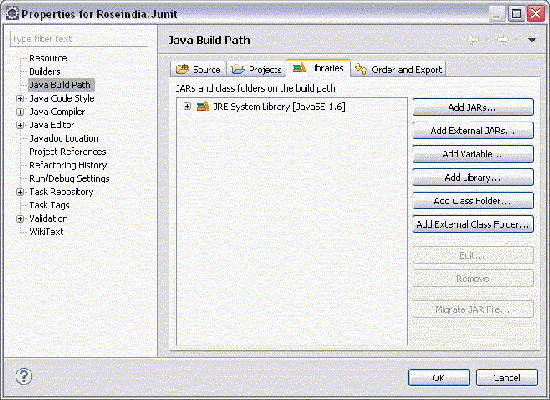Click the Add Library button

coord(473,177)
